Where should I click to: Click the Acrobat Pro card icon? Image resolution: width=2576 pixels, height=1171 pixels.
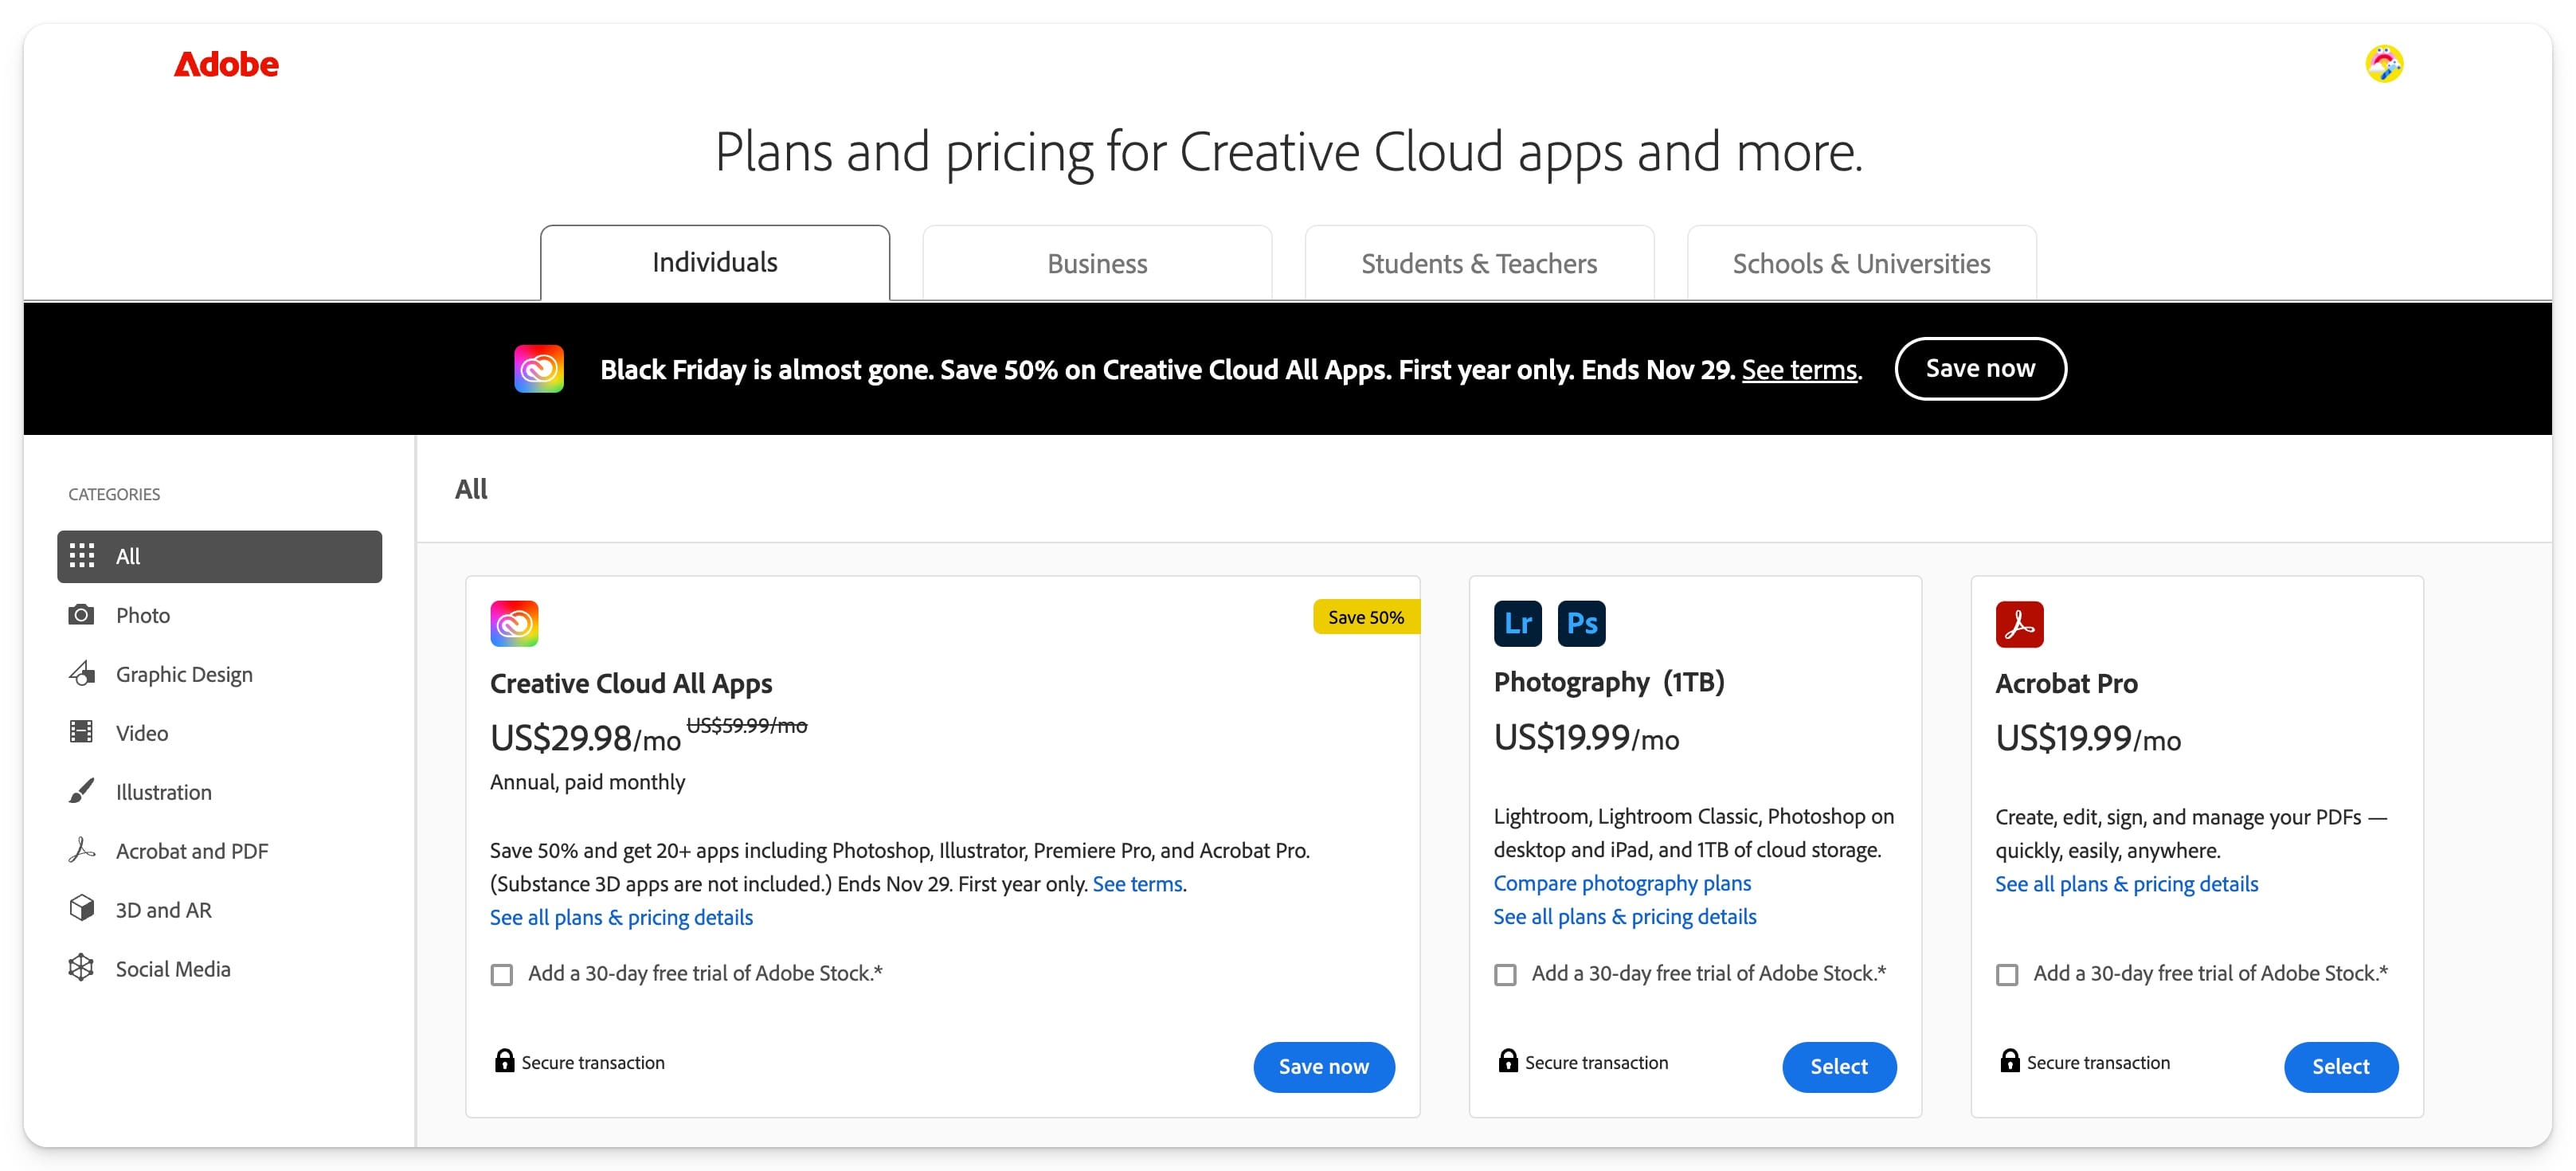point(2020,625)
